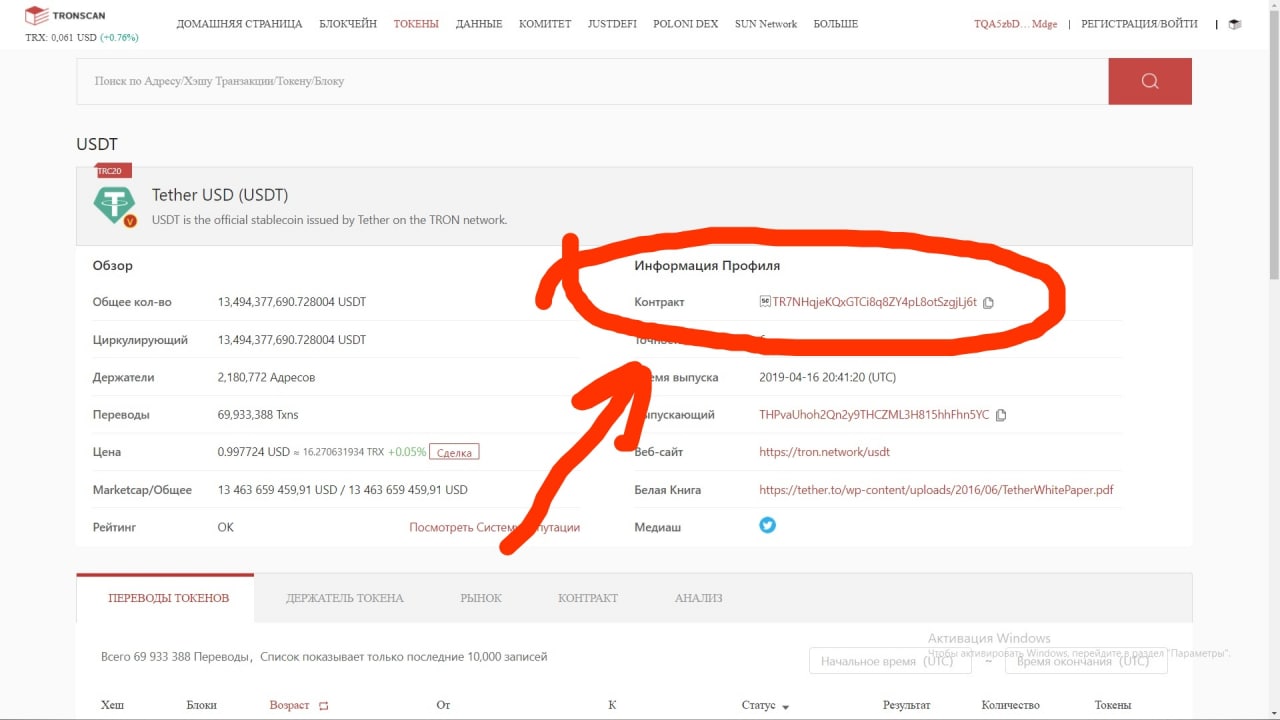
Task: Click the graduation cap icon in header
Action: click(x=1235, y=24)
